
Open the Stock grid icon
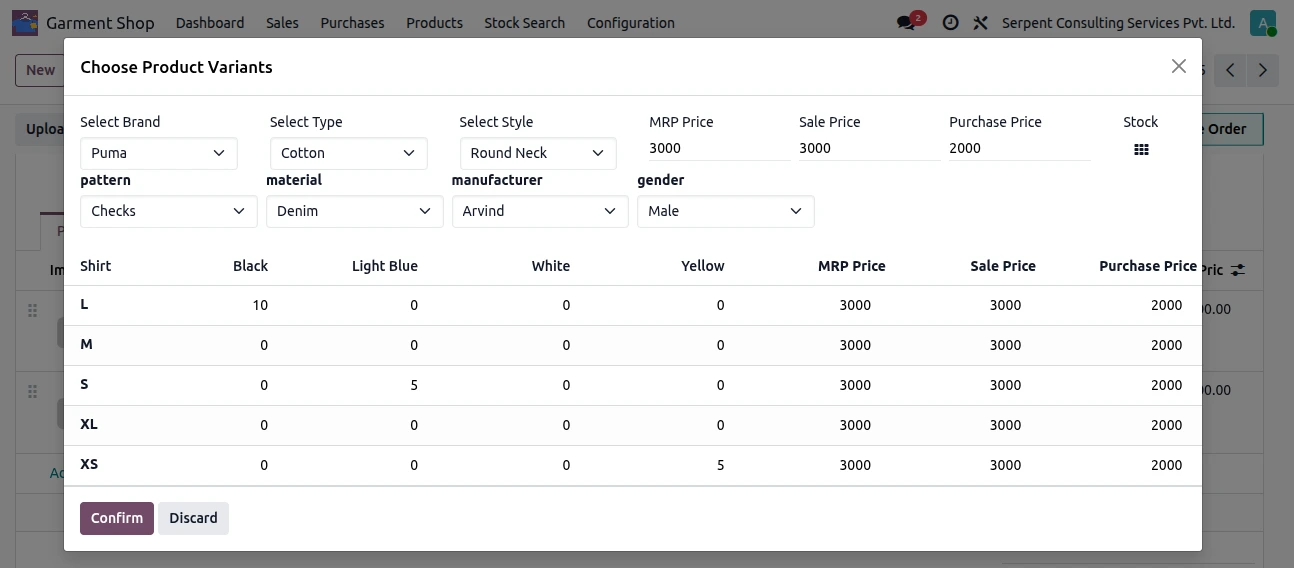click(x=1141, y=150)
